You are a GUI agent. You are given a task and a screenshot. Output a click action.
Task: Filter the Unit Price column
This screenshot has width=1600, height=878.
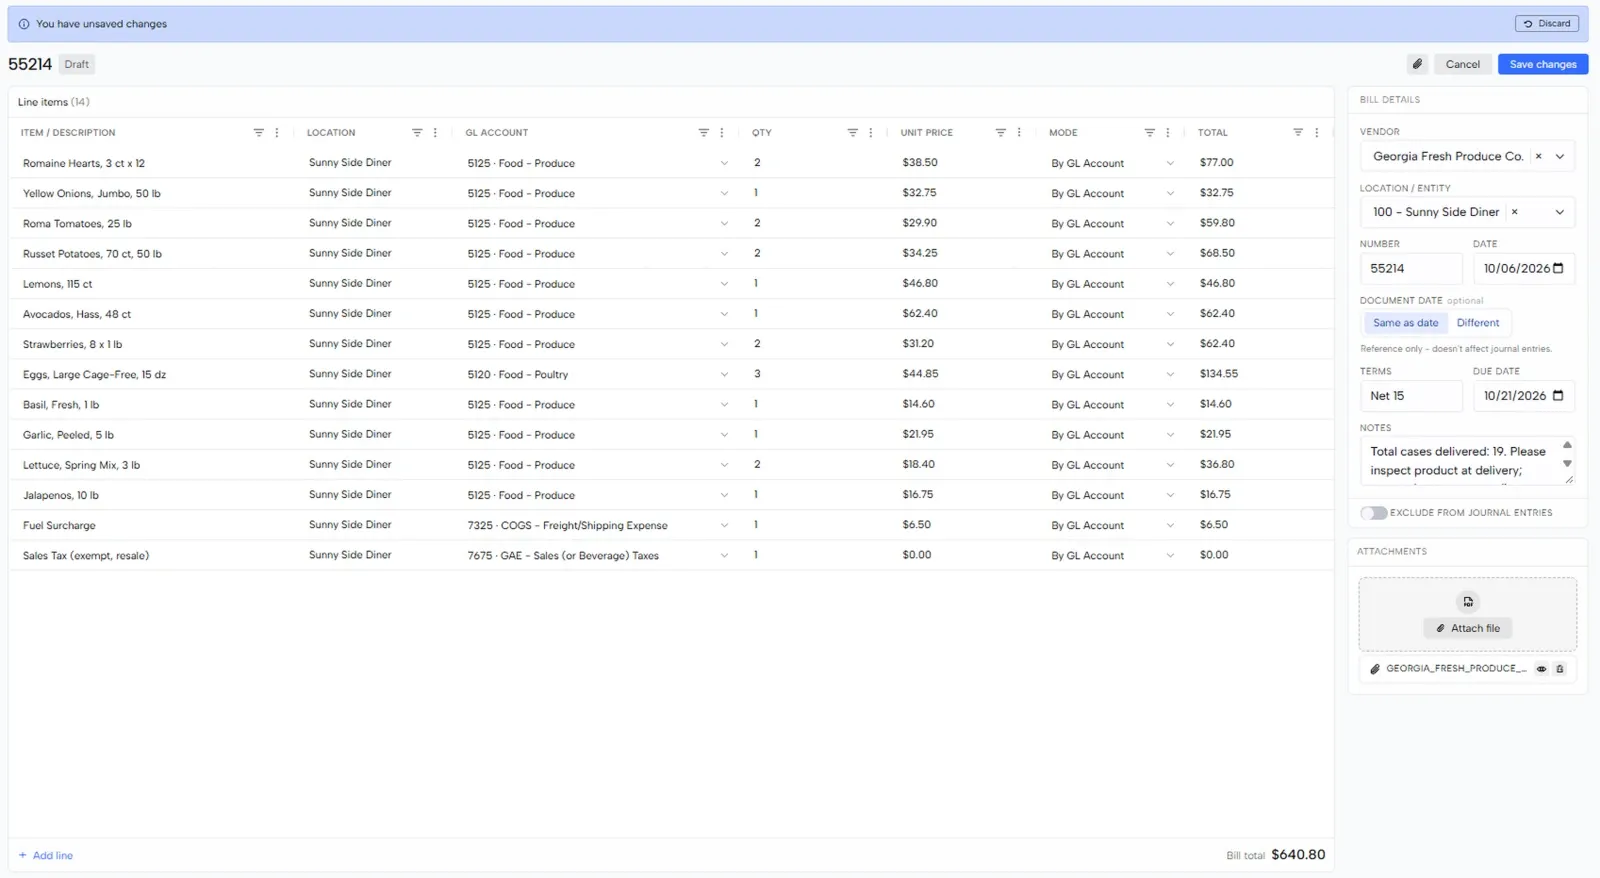(1000, 132)
